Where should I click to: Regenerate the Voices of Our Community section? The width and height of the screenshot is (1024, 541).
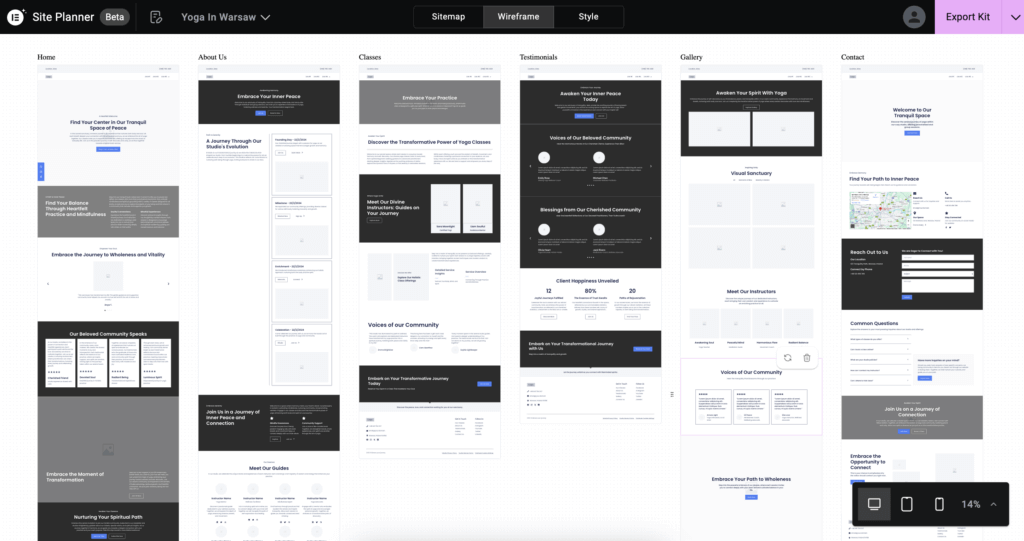(x=788, y=358)
